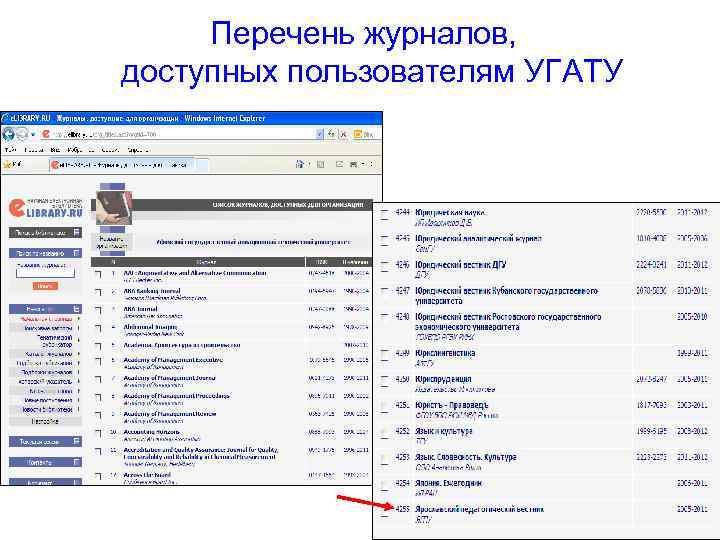Open the recent pages arrow beside Forward
This screenshot has height=540, width=720.
coord(33,135)
